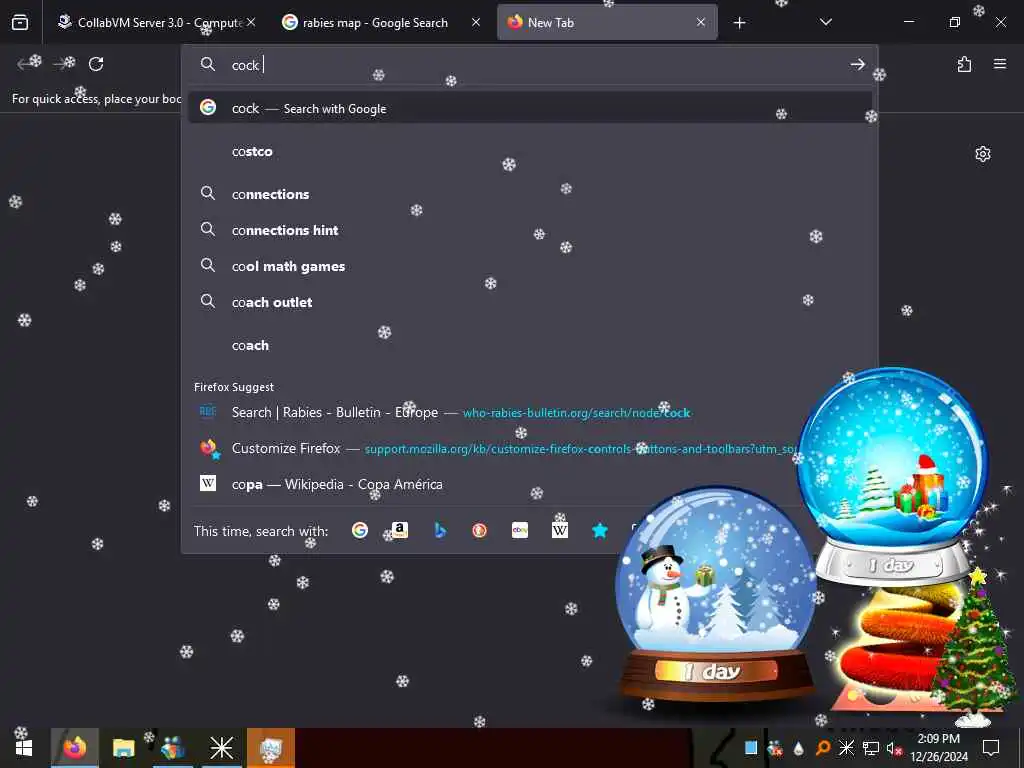Search this time with DuckDuckGo icon

click(x=479, y=530)
